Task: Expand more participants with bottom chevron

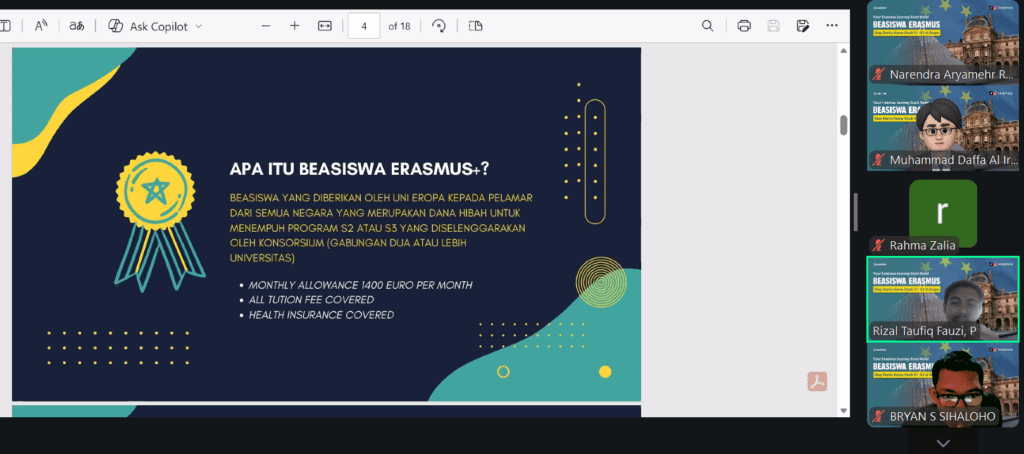Action: tap(942, 443)
